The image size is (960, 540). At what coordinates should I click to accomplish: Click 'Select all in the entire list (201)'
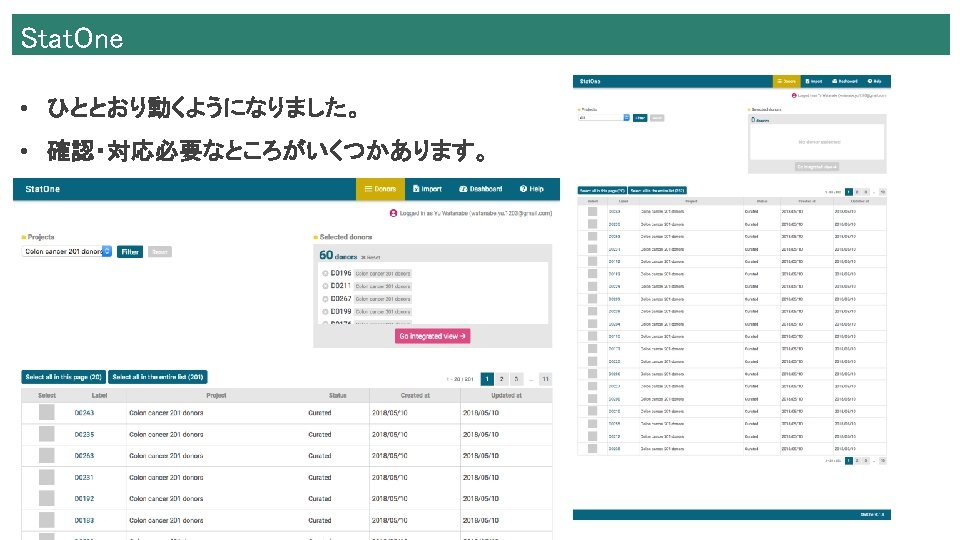[x=158, y=377]
